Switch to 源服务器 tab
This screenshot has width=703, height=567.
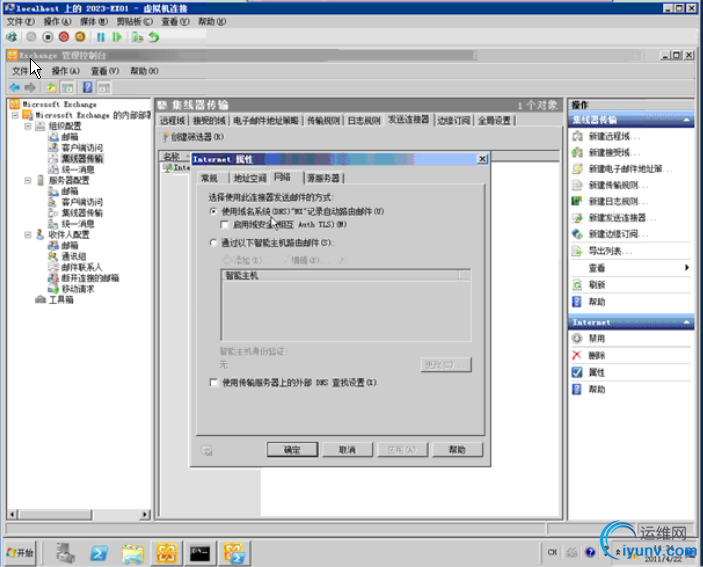coord(323,178)
